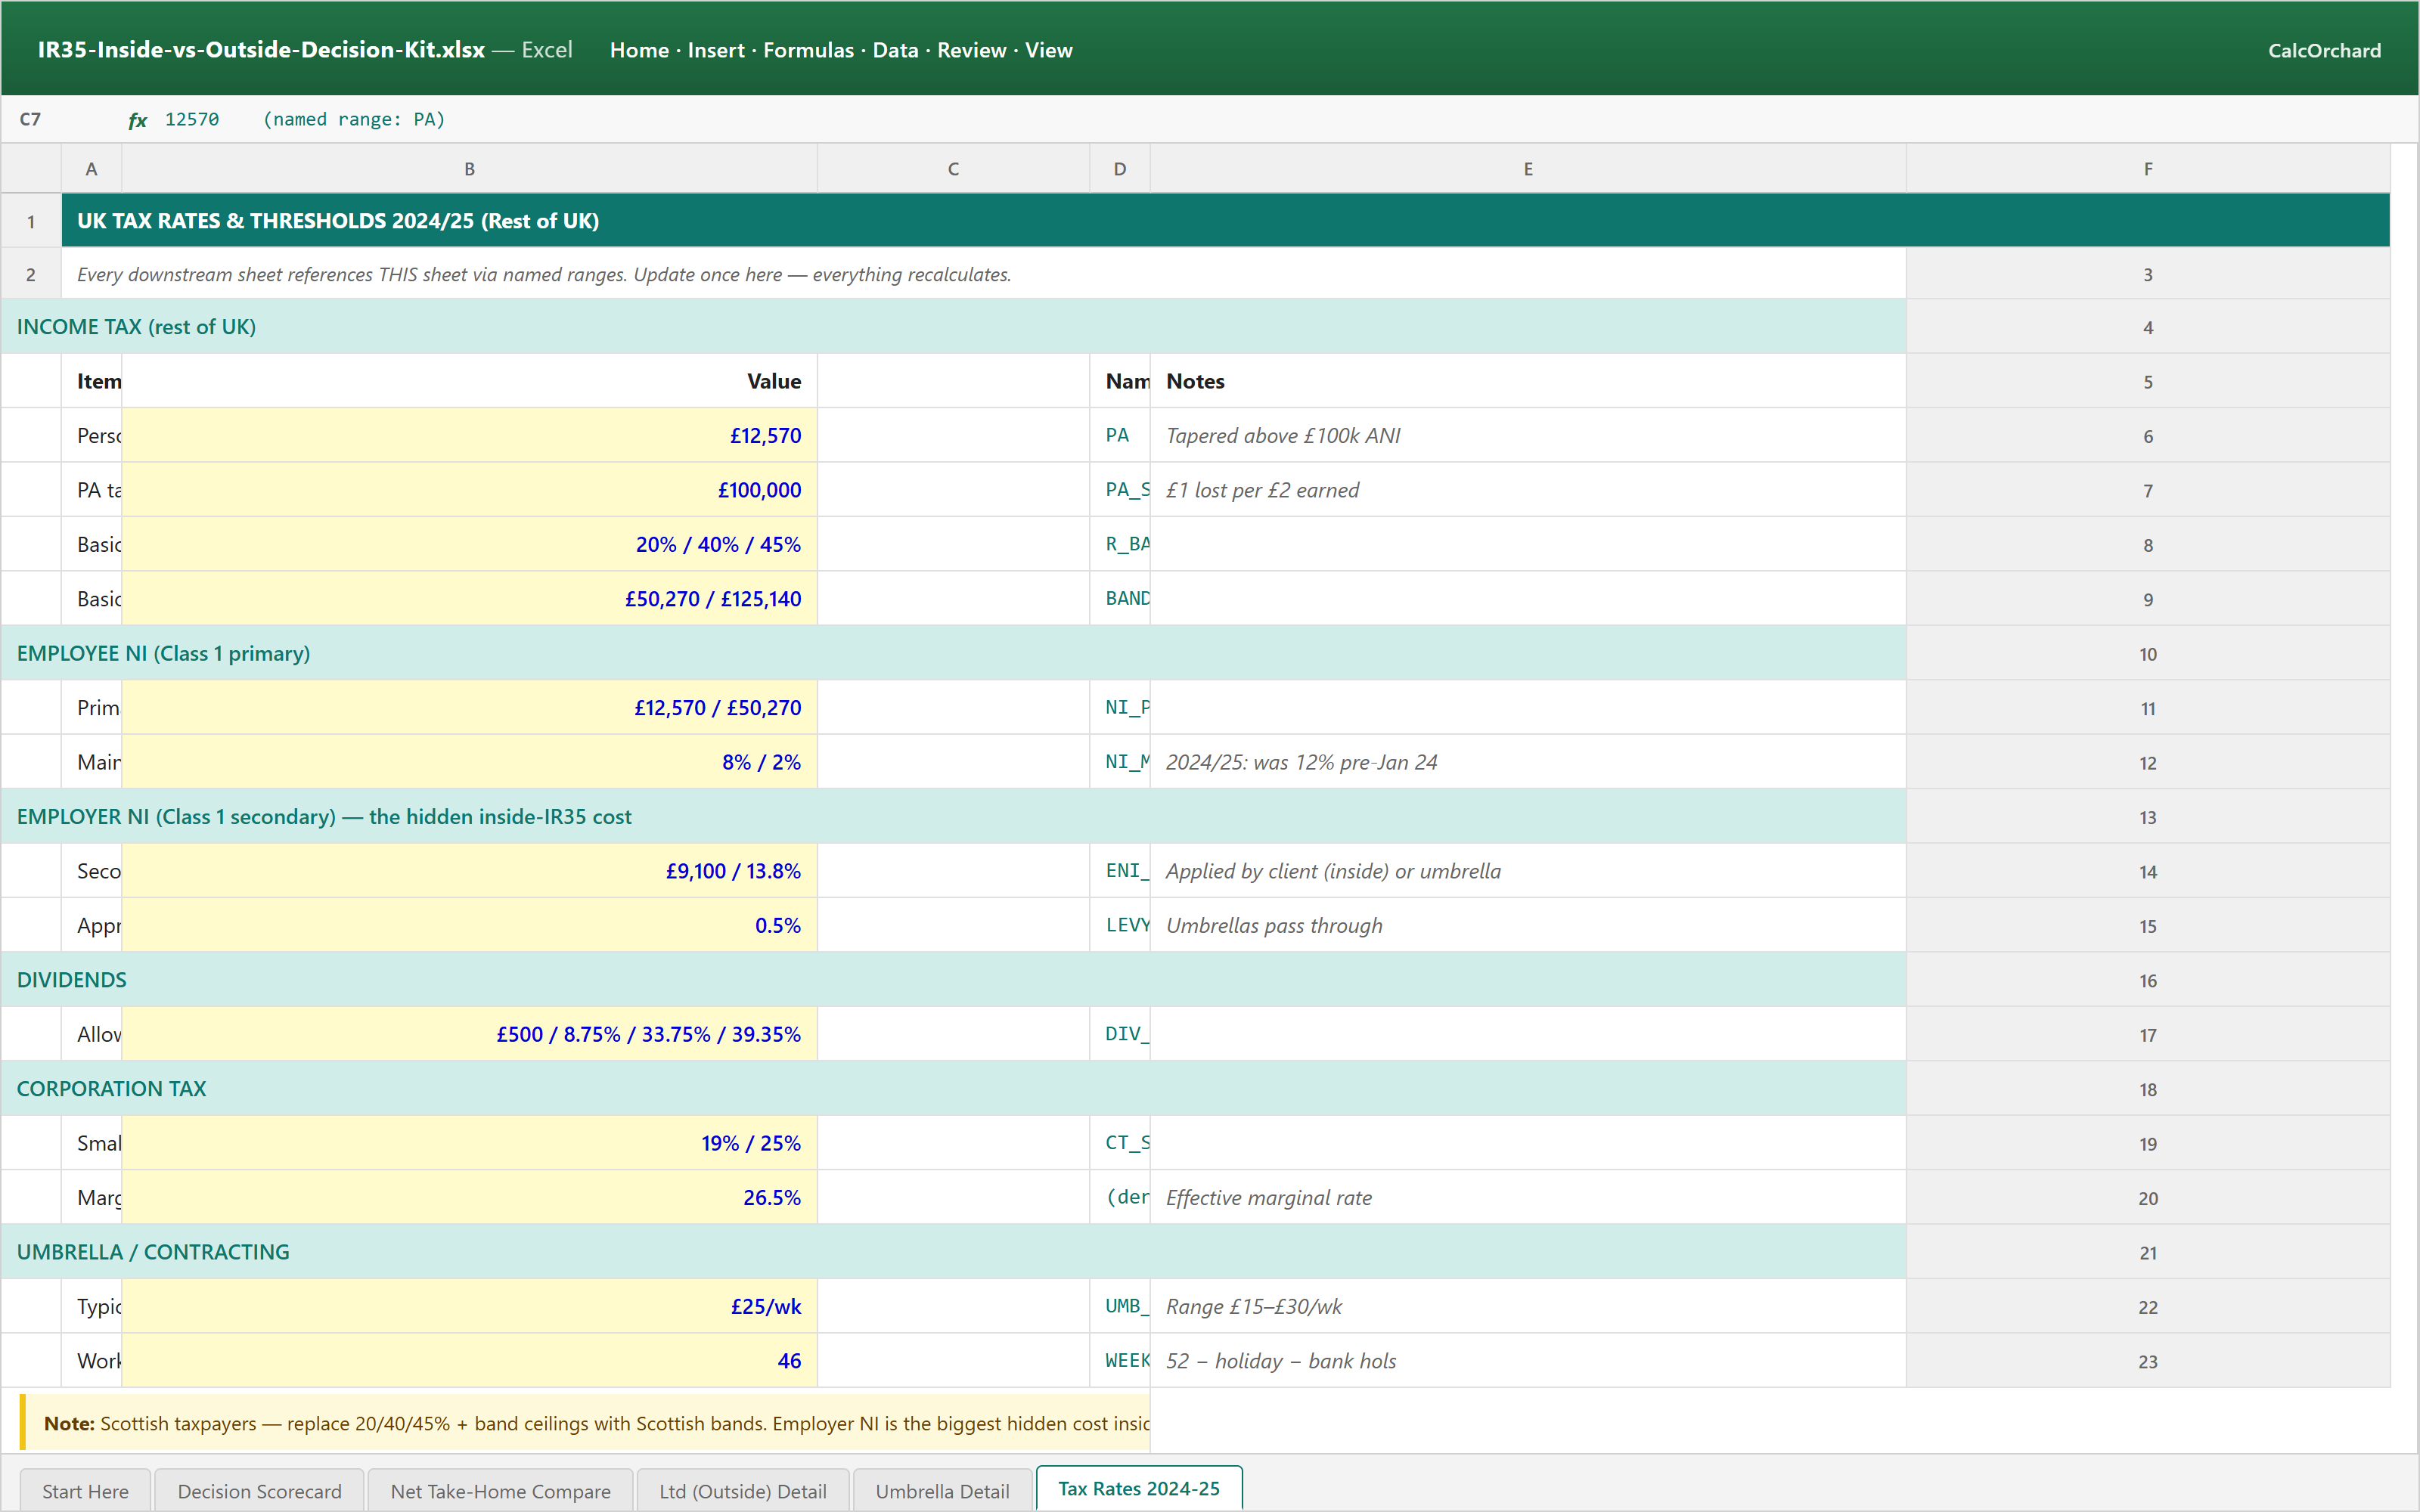The height and width of the screenshot is (1512, 2420).
Task: Switch to the Decision Scorecard tab
Action: (259, 1490)
